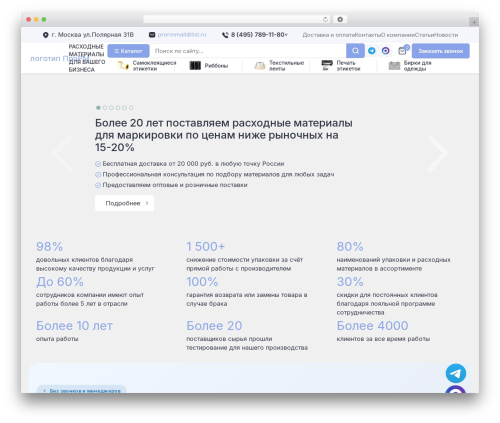
Task: Open the Новости menu link
Action: tap(446, 35)
